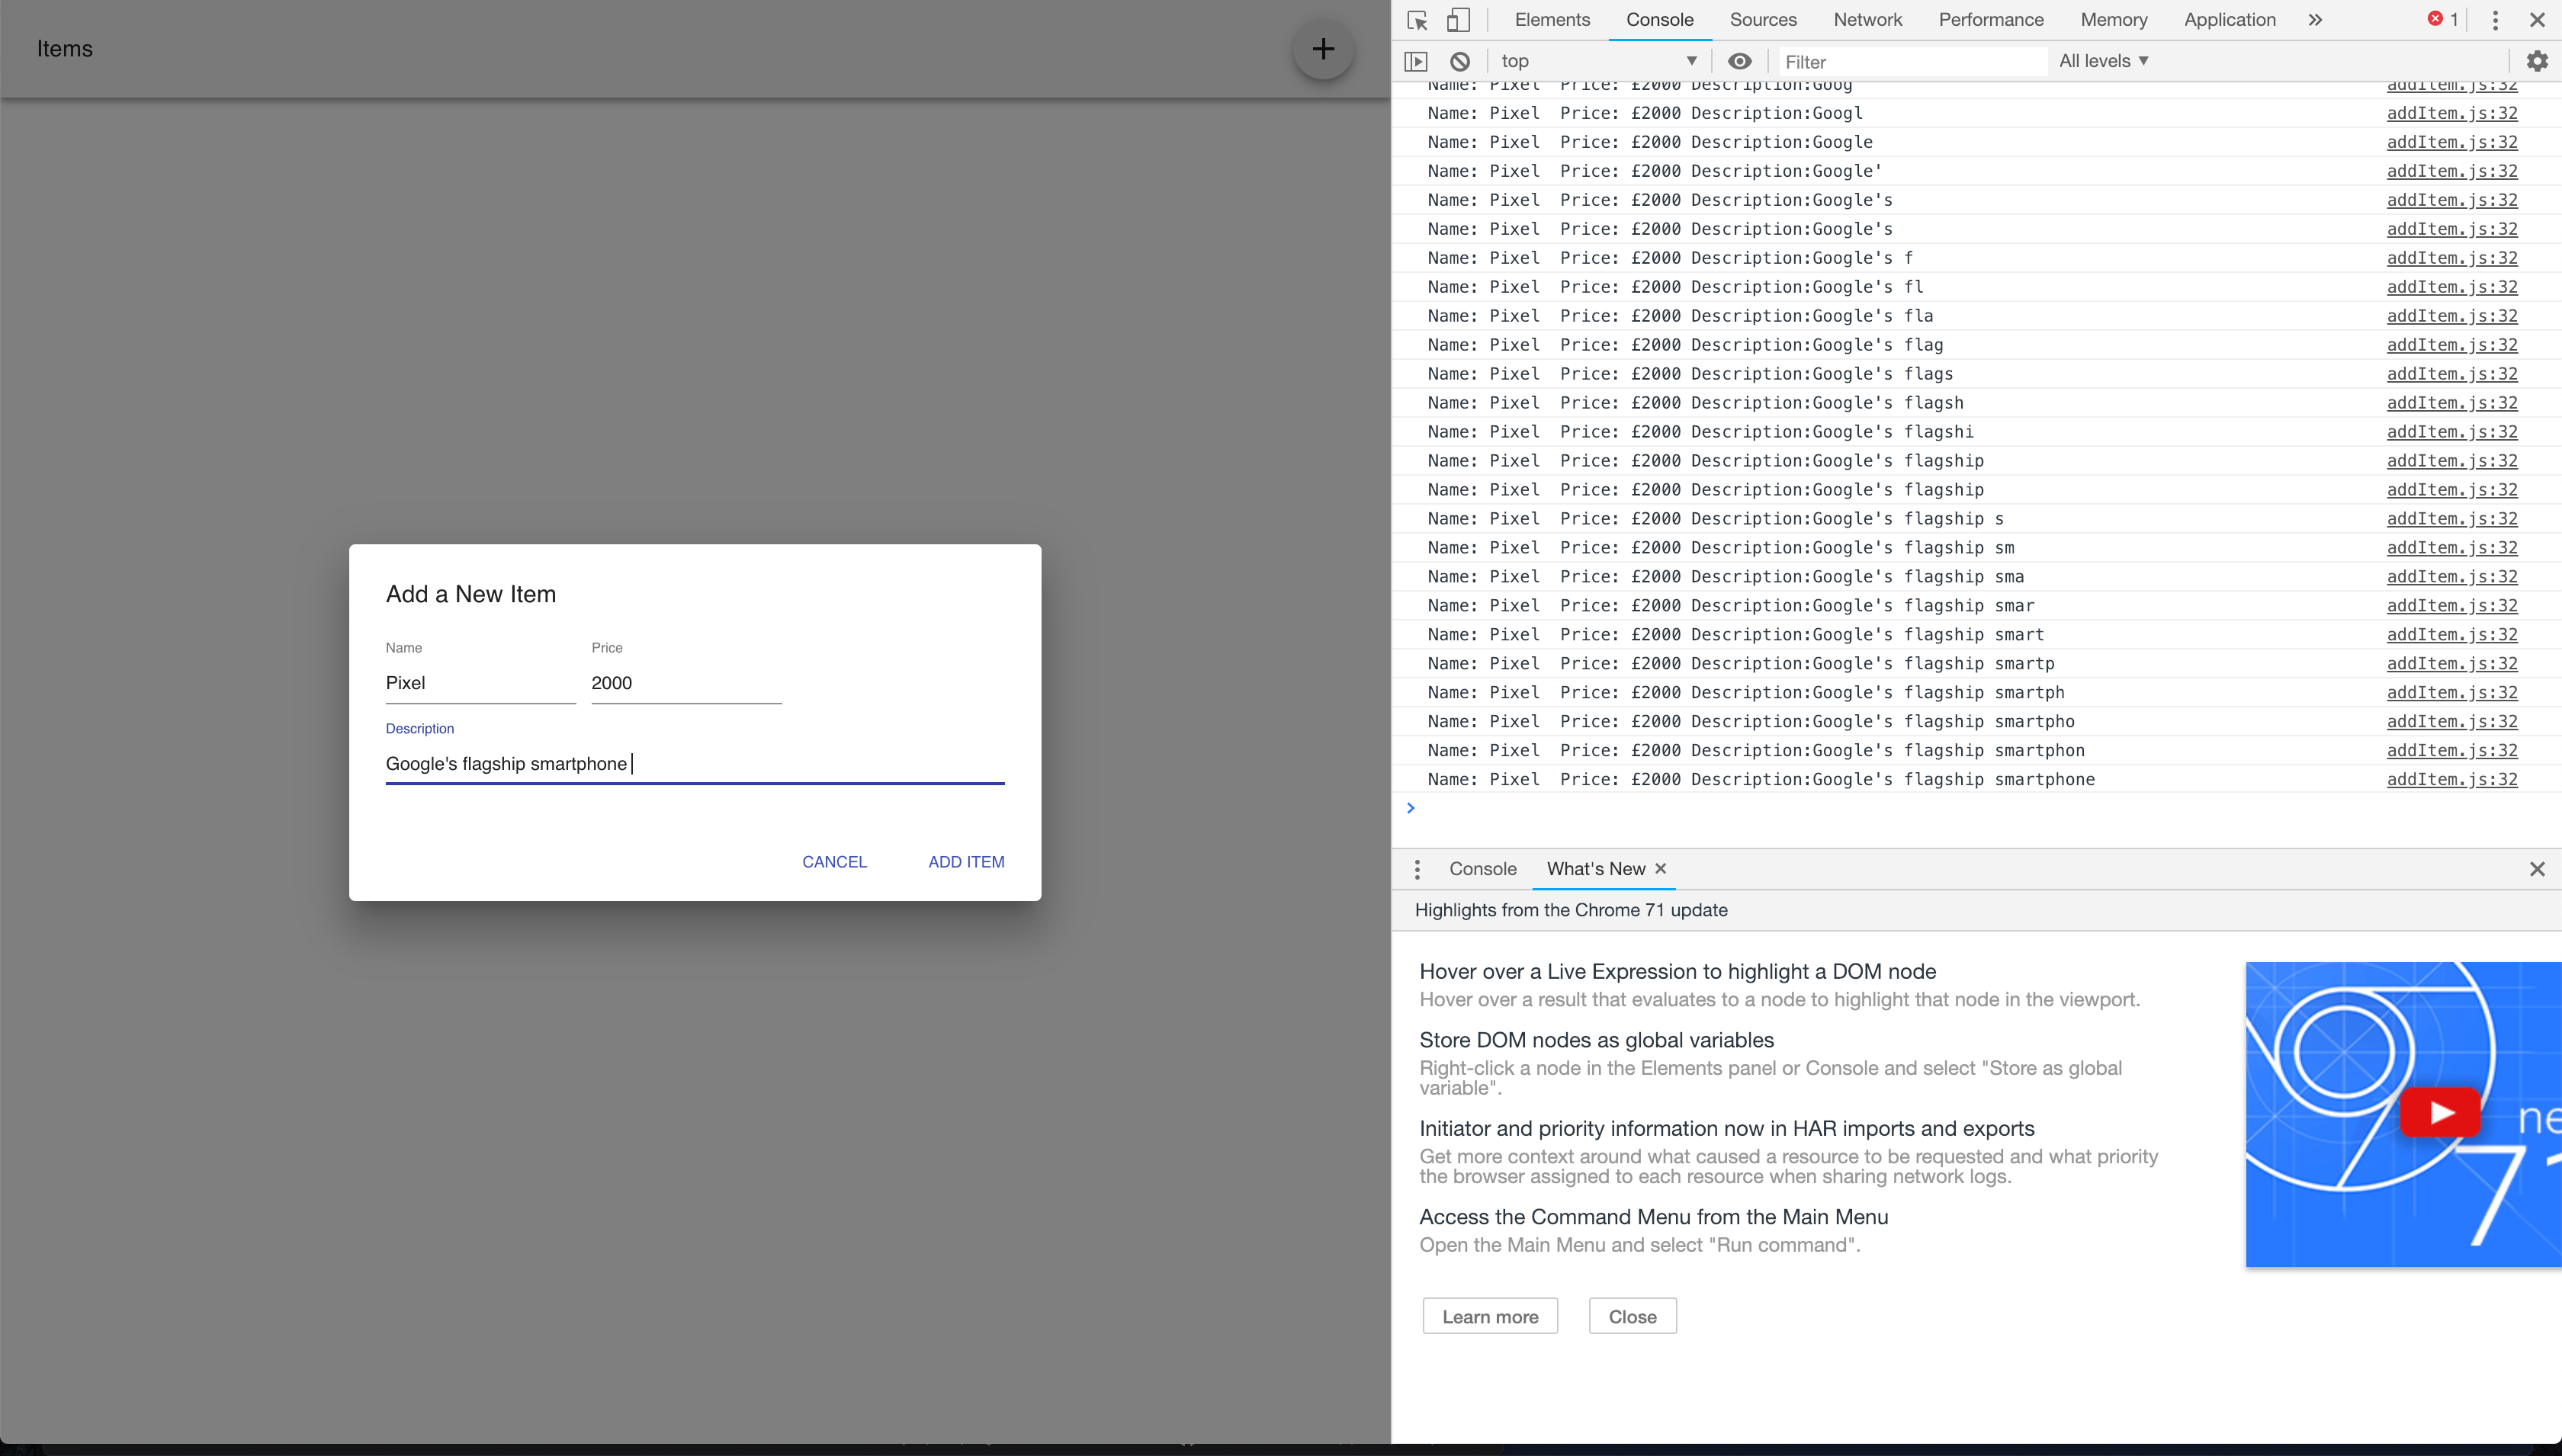Click the red error count indicator

[x=2443, y=19]
